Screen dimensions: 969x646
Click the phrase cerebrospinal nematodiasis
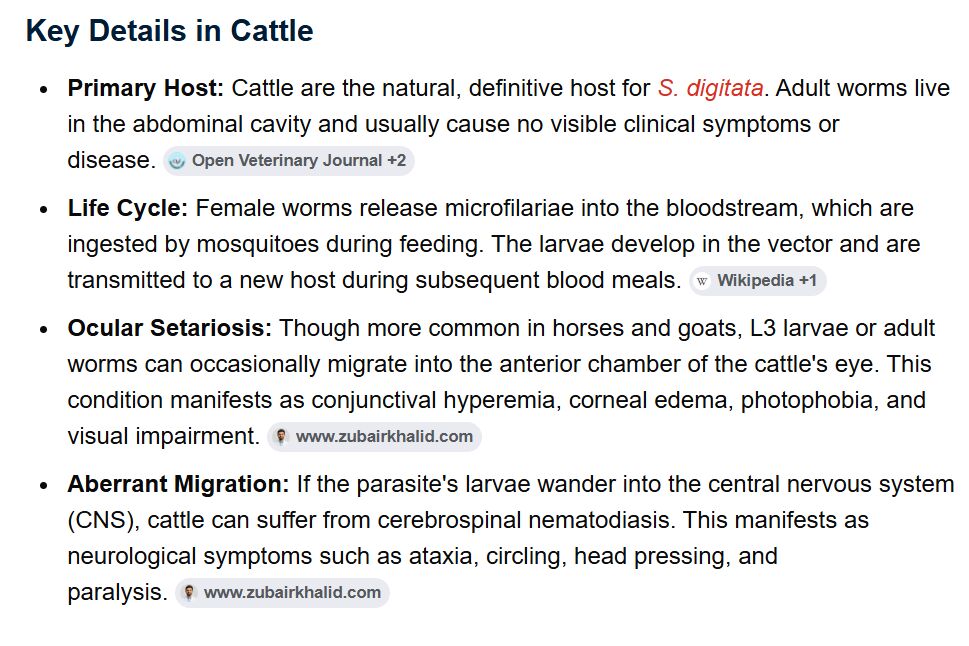tap(525, 521)
